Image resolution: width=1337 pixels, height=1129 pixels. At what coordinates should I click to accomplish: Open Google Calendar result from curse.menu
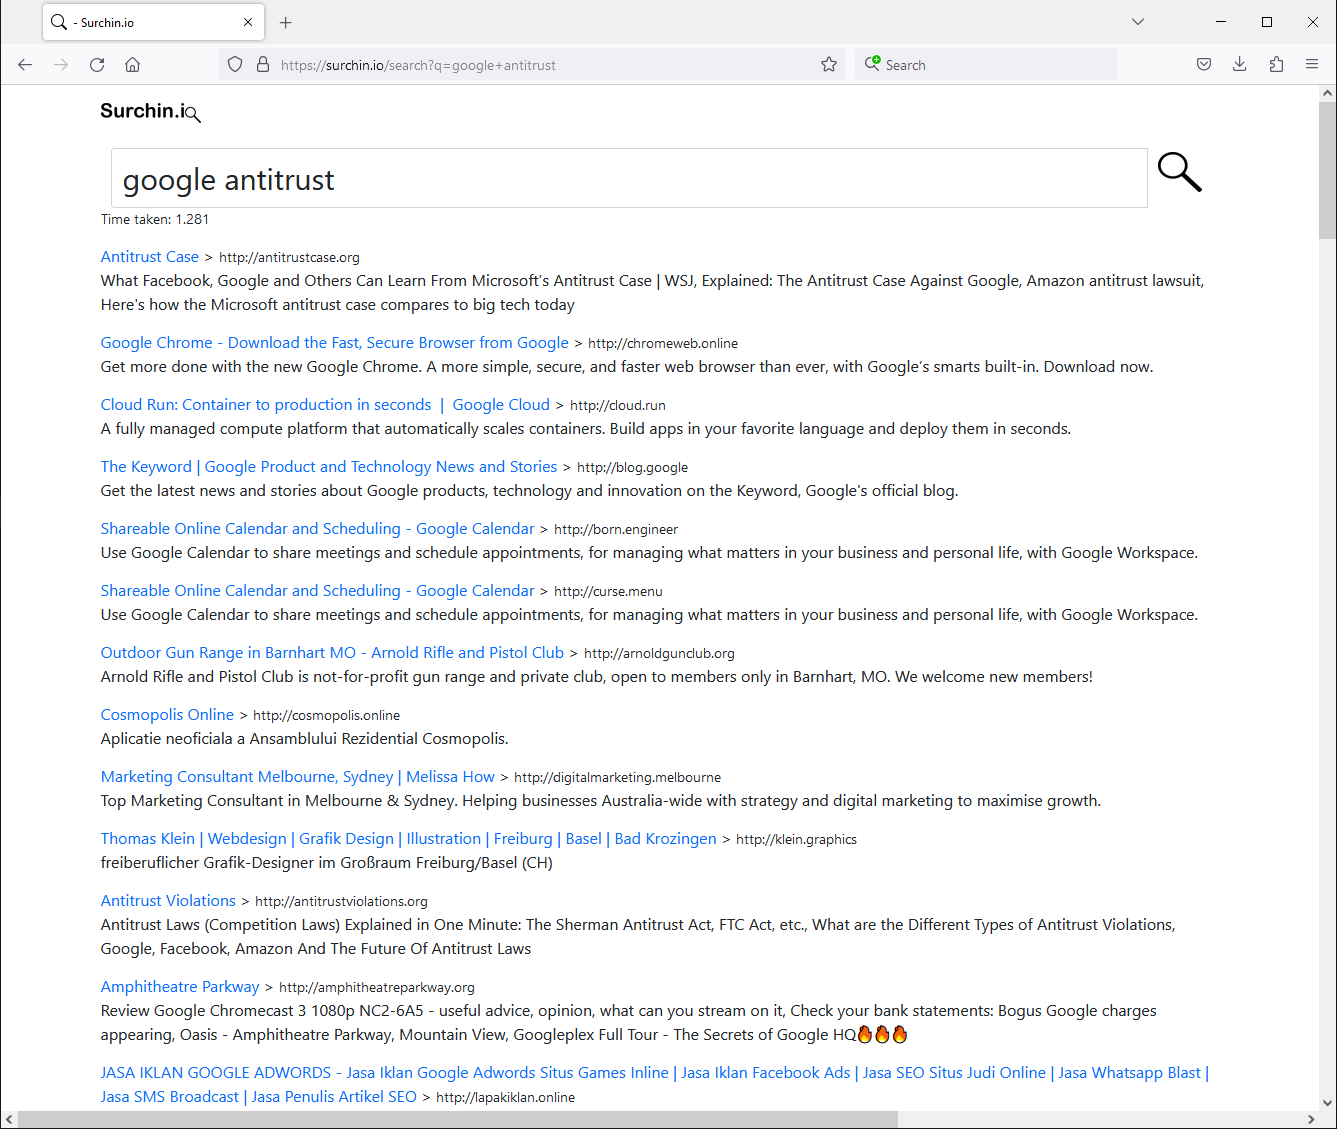point(317,591)
